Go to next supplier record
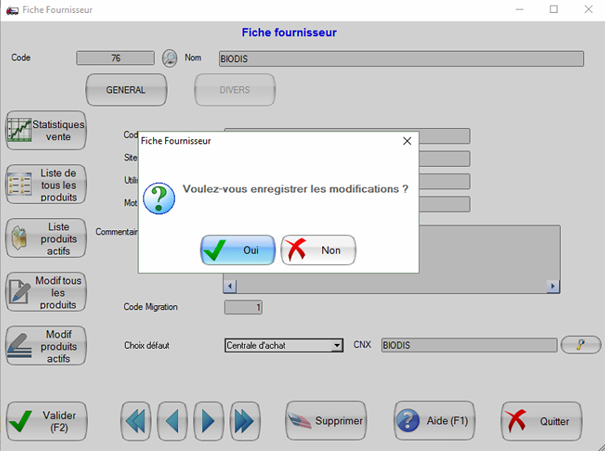Image resolution: width=605 pixels, height=451 pixels. click(x=207, y=421)
